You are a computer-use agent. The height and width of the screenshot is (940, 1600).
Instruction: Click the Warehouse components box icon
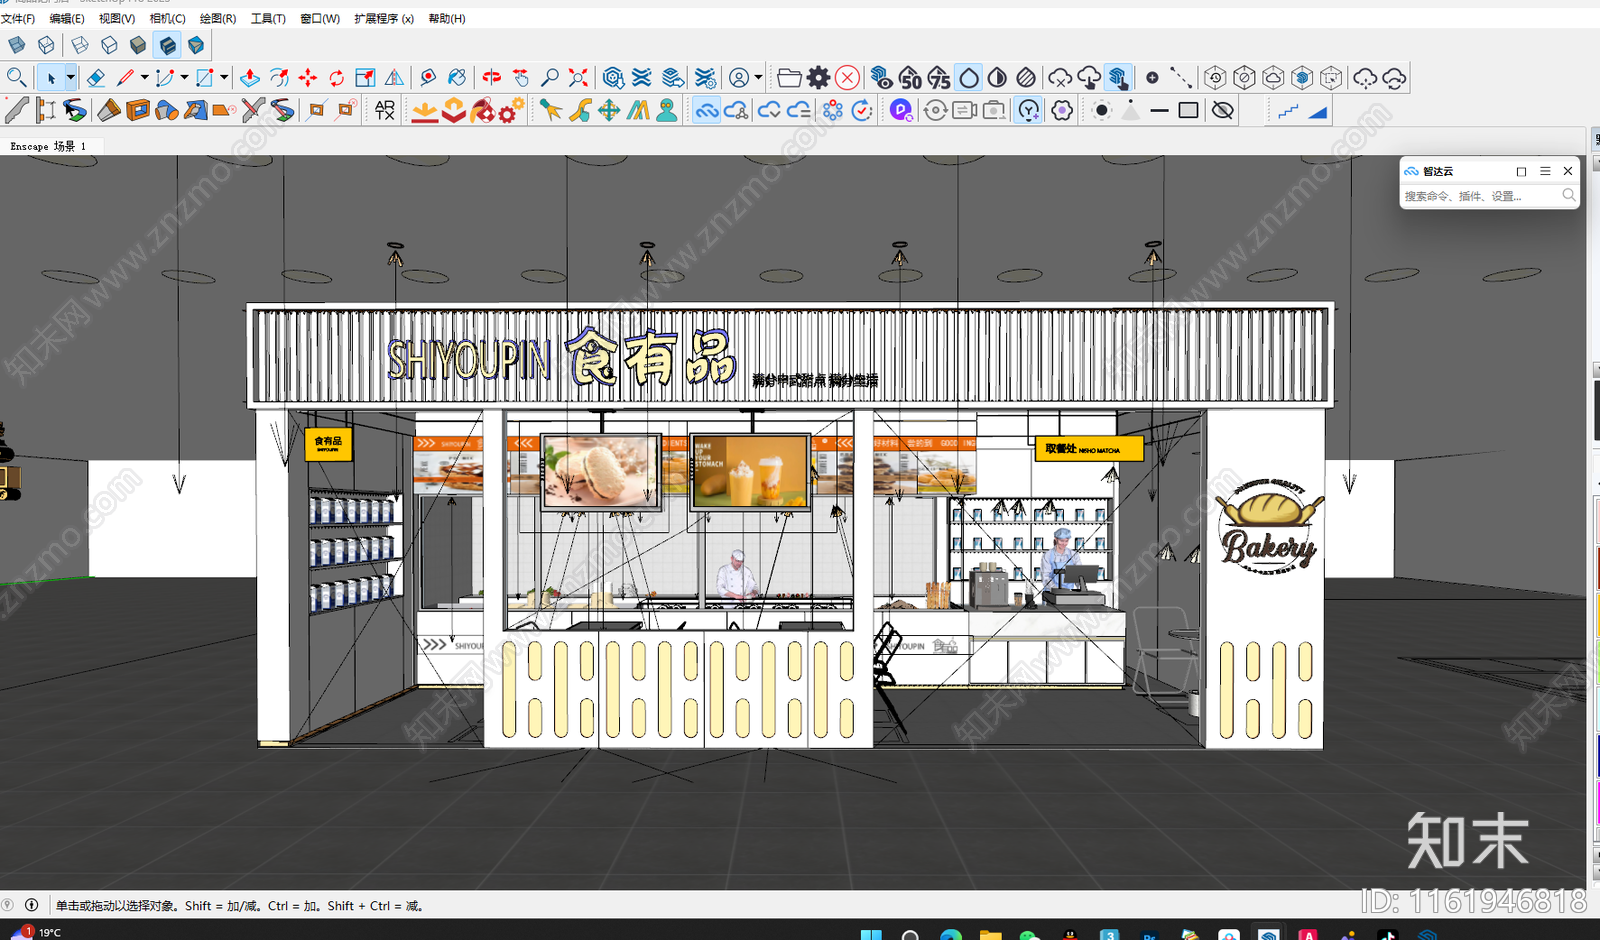(x=613, y=77)
